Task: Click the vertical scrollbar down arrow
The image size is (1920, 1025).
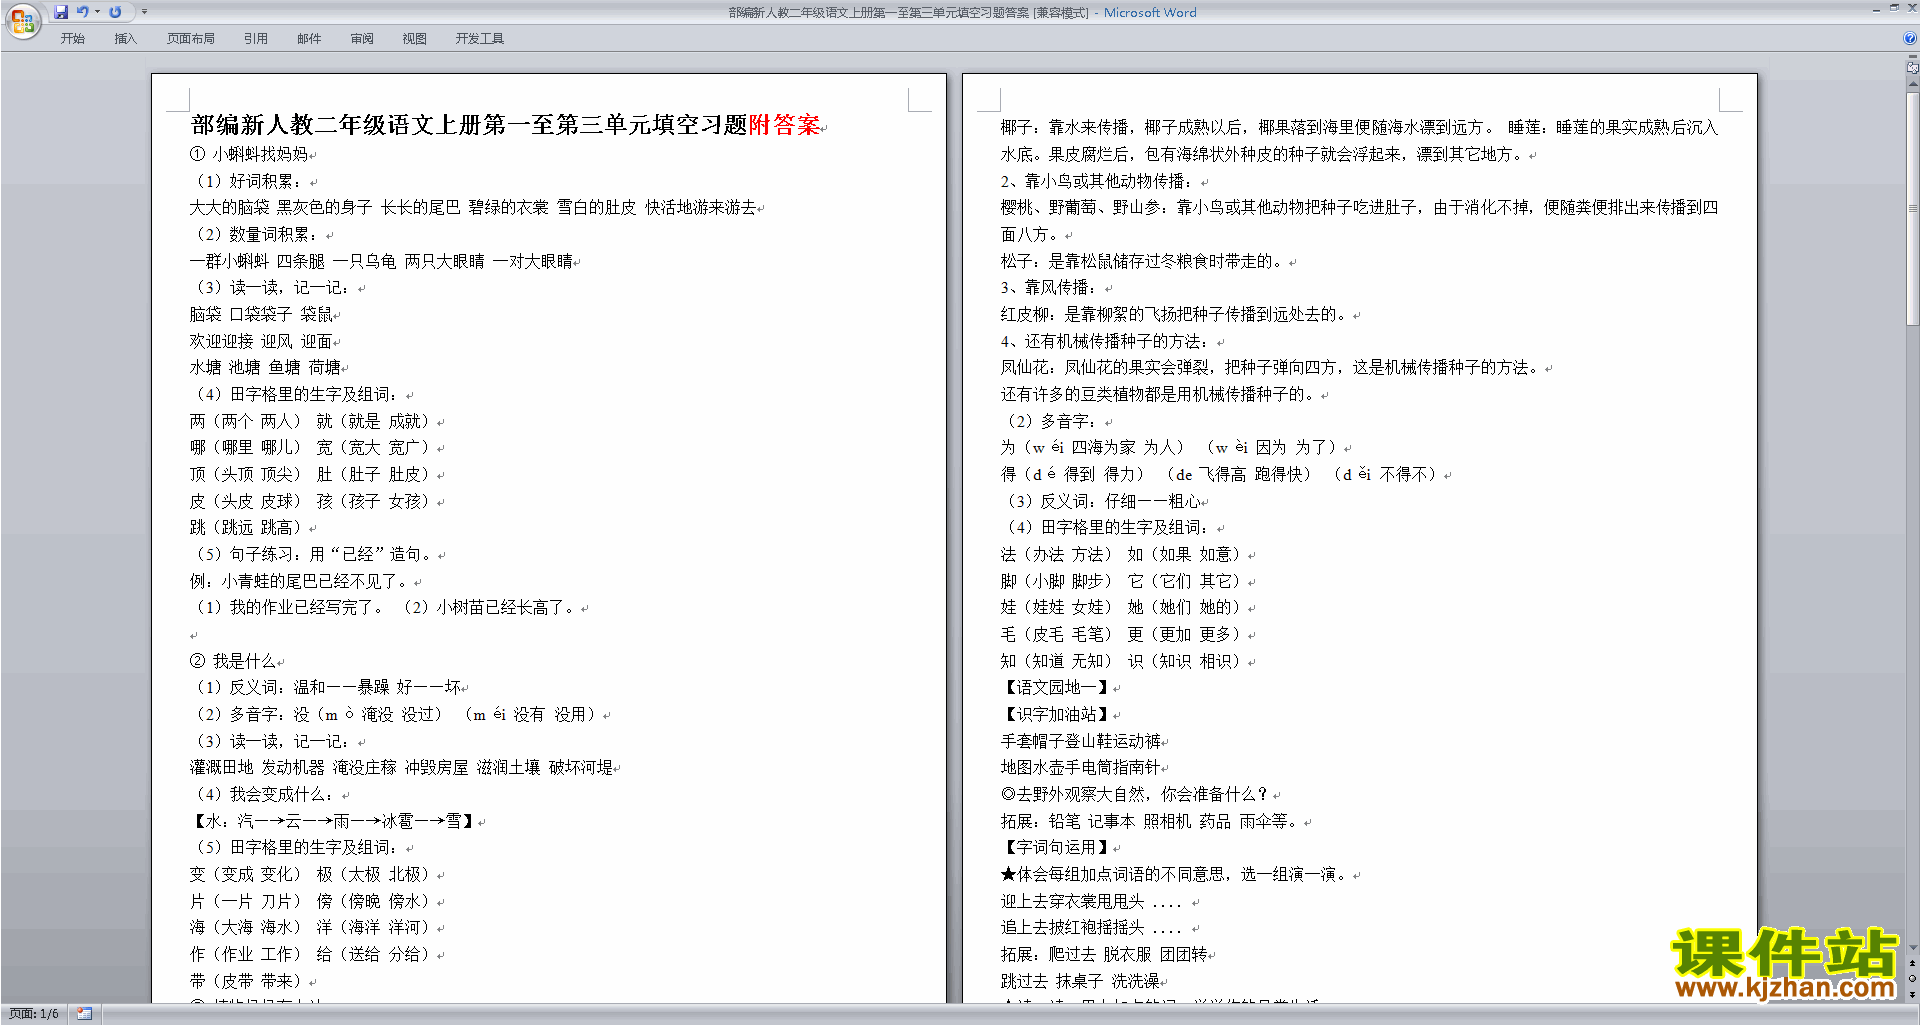Action: pos(1912,948)
